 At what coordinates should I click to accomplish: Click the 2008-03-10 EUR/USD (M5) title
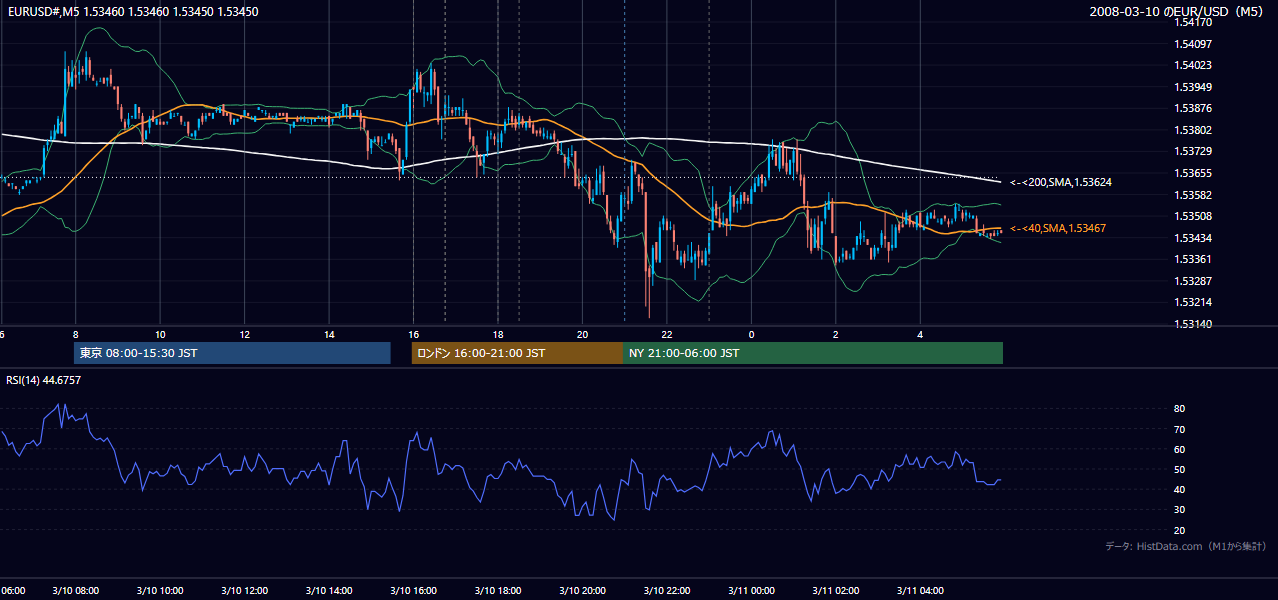[1177, 12]
